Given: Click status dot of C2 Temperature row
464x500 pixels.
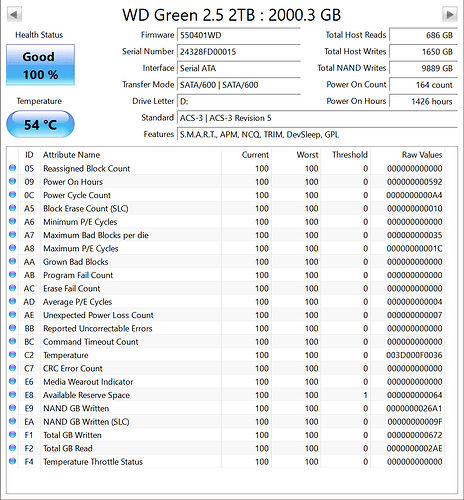Looking at the screenshot, I should pos(13,355).
